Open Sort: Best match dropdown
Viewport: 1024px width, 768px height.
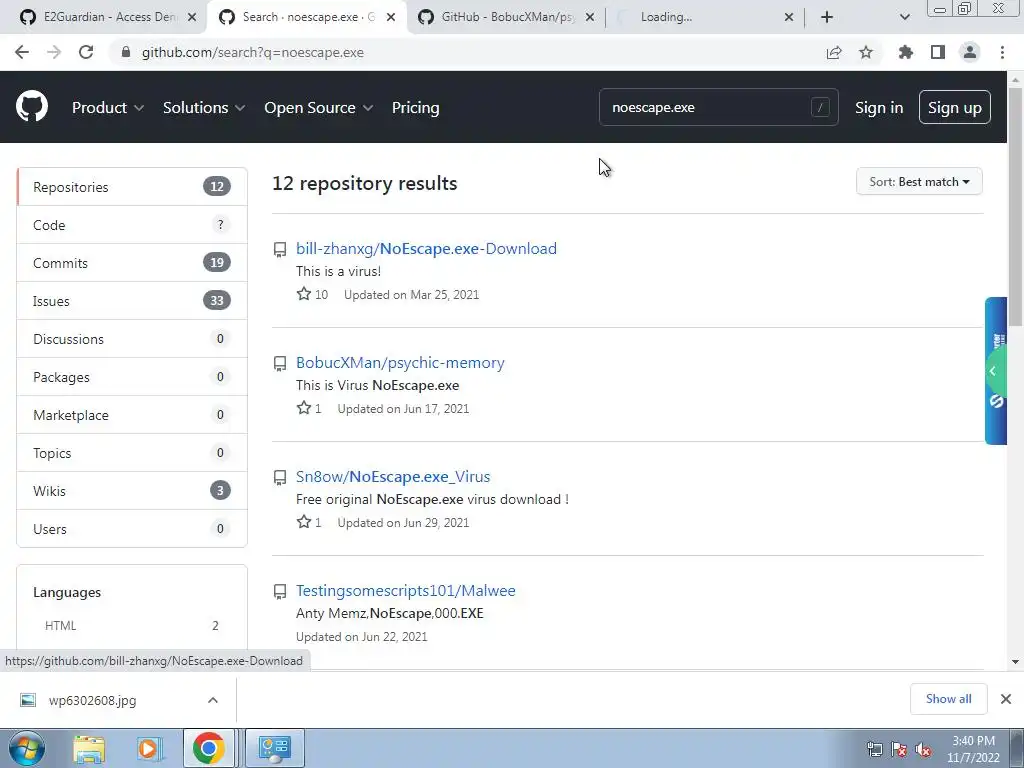coord(919,182)
